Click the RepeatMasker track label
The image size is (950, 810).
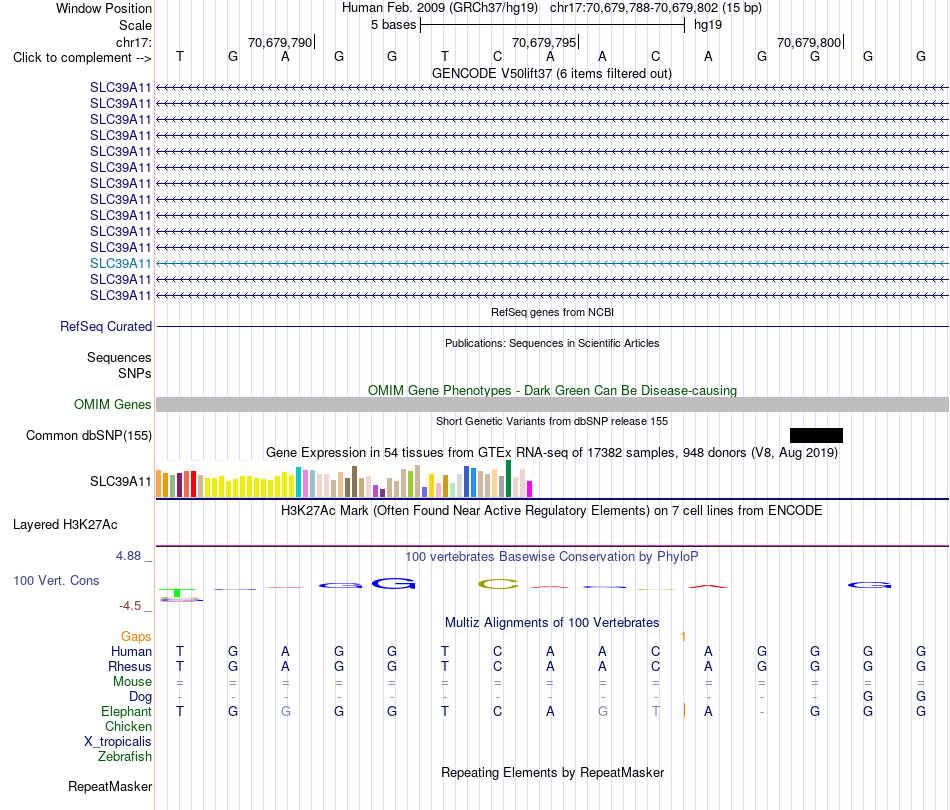(x=110, y=786)
